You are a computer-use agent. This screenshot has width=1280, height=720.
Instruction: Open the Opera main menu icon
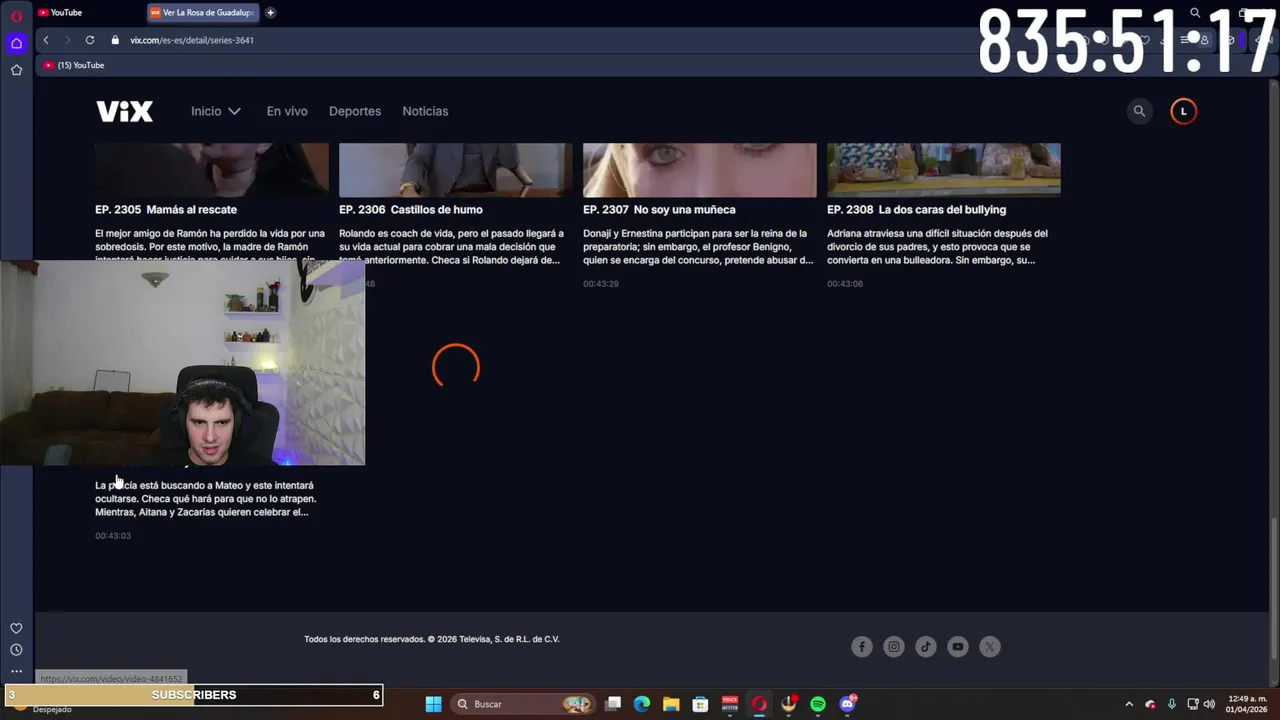tap(16, 16)
